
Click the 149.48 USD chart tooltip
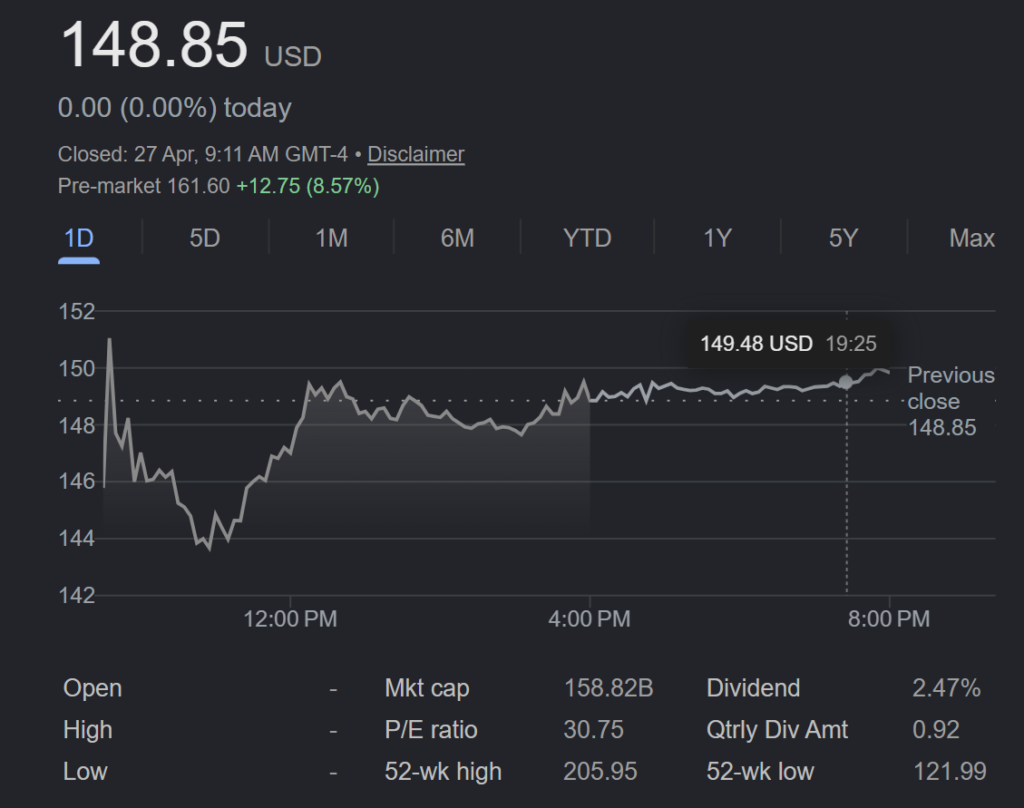787,344
